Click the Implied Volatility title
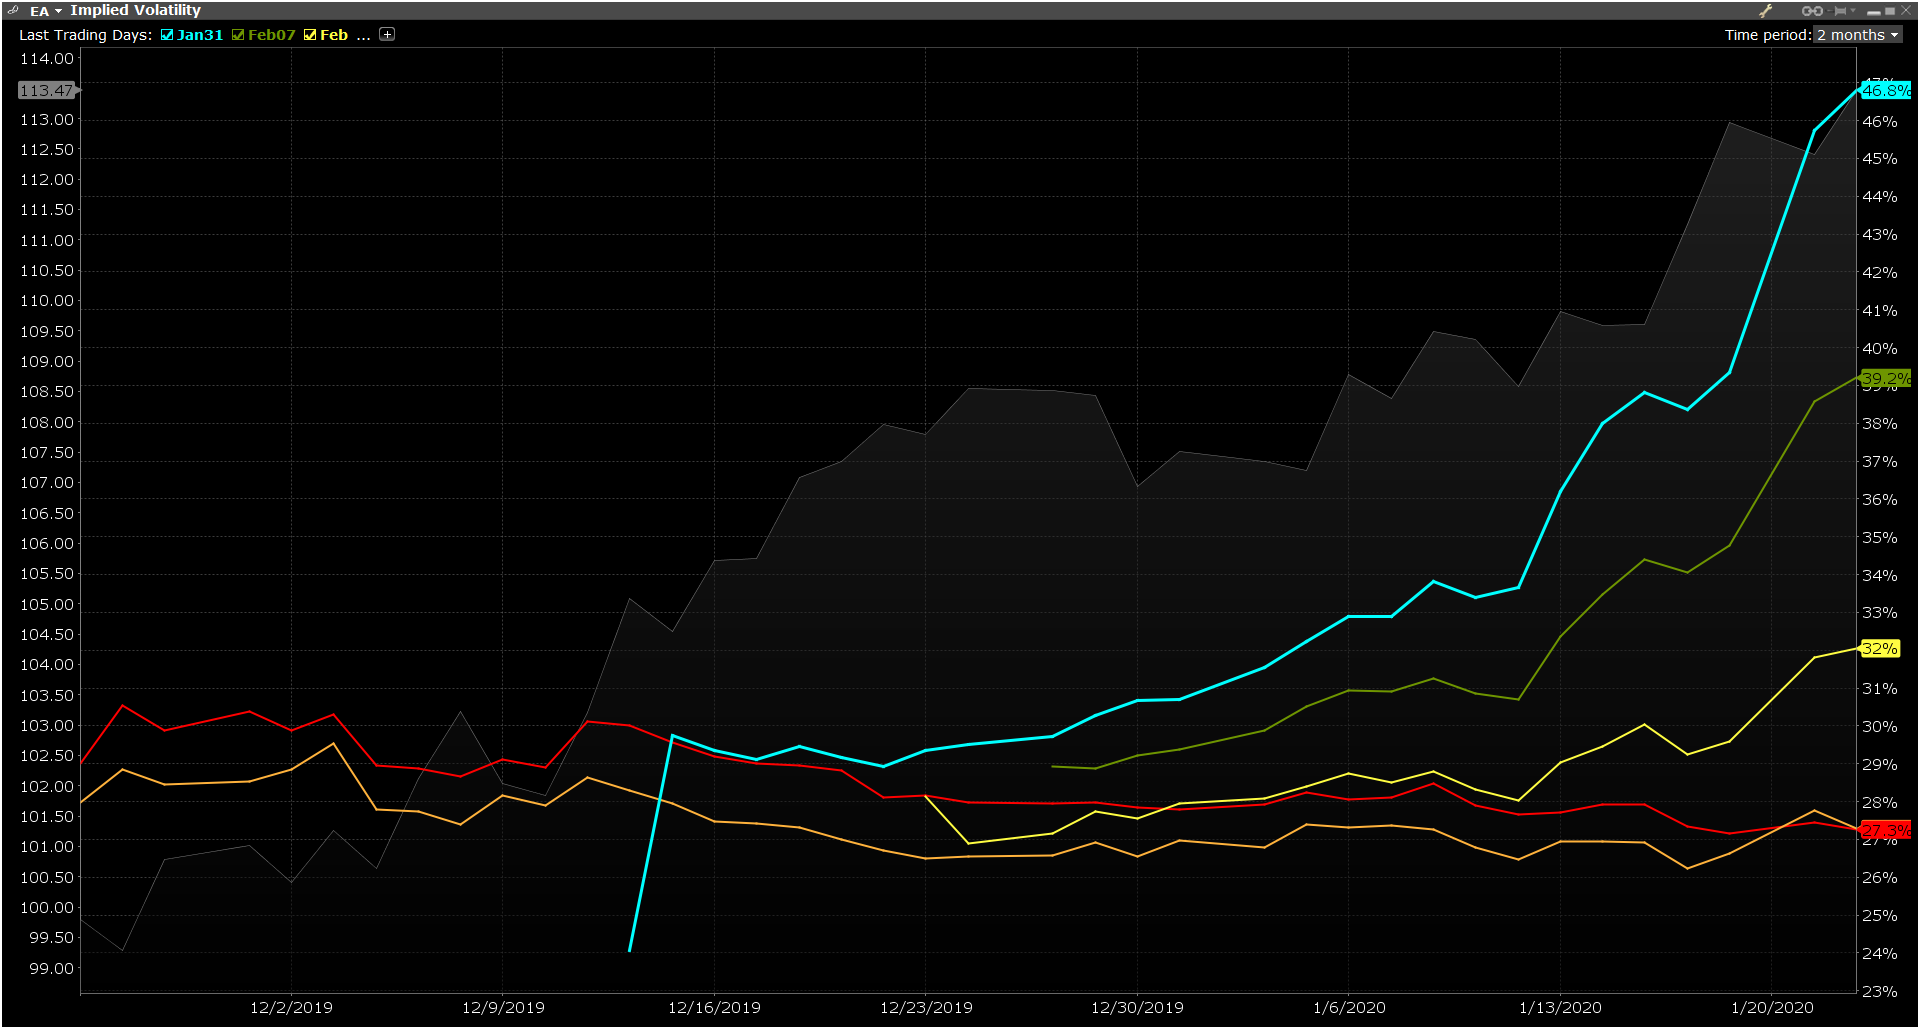The height and width of the screenshot is (1028, 1919). click(x=135, y=10)
